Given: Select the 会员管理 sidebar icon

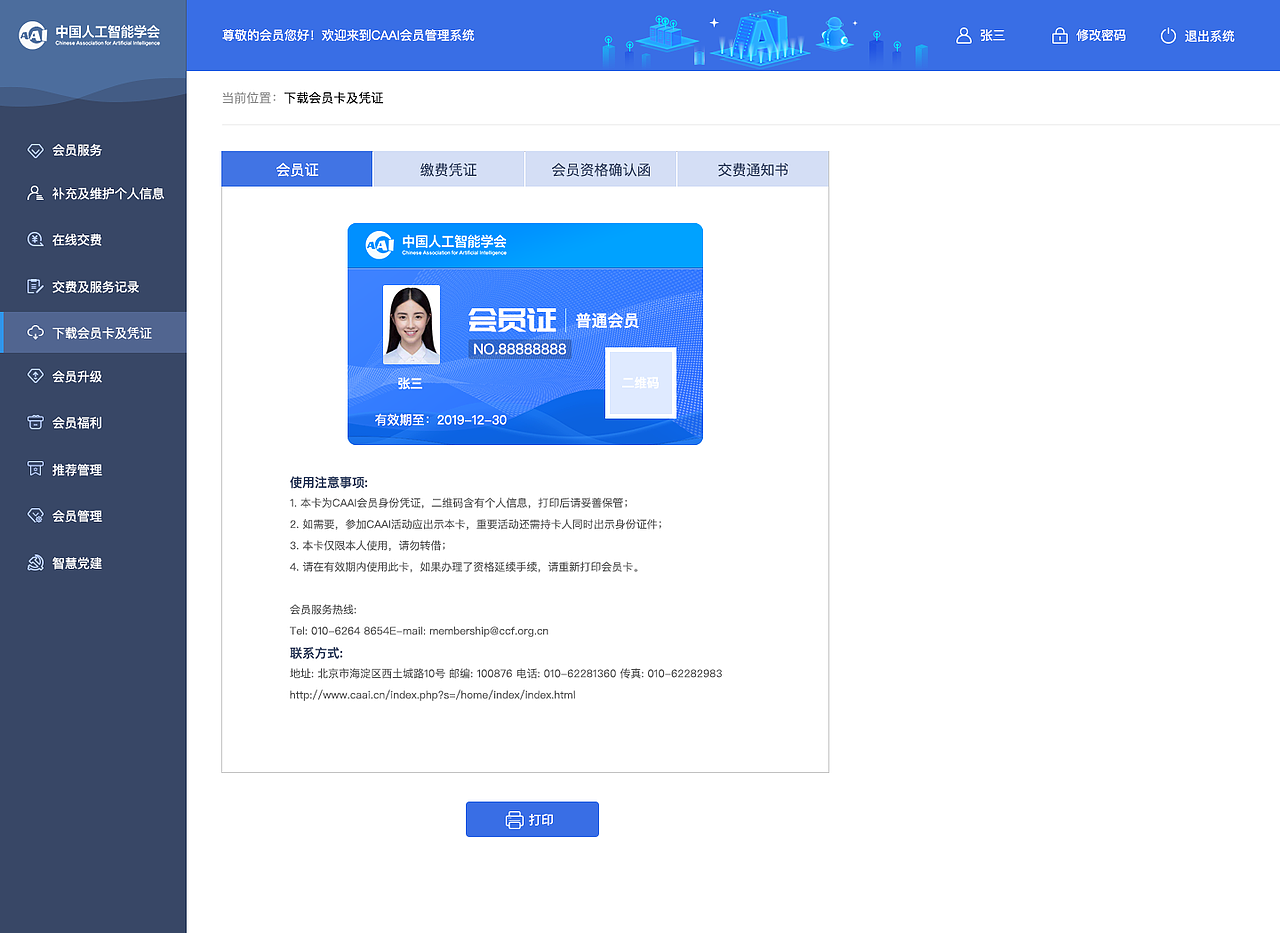Looking at the screenshot, I should tap(35, 516).
